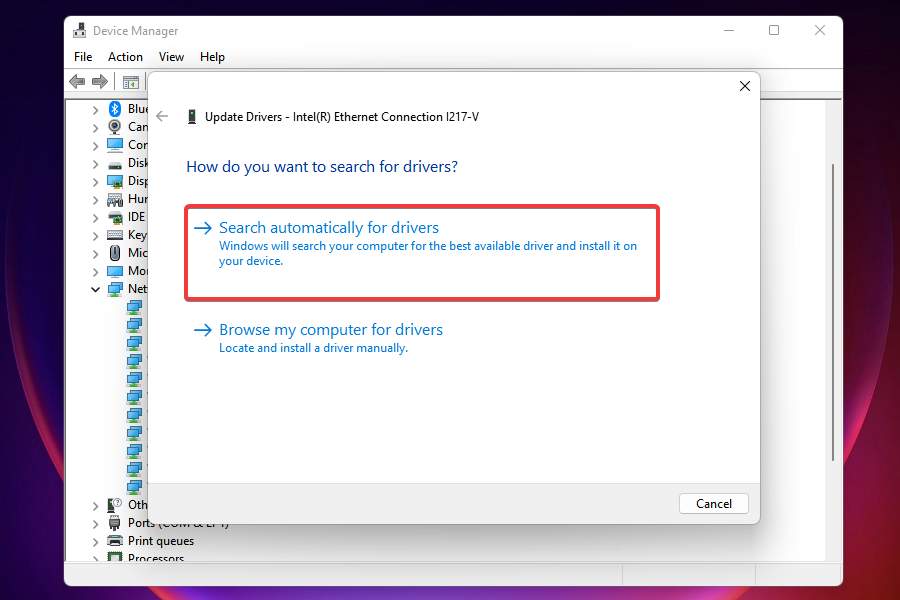900x600 pixels.
Task: Select the Computer monitor icon
Action: pos(115,145)
